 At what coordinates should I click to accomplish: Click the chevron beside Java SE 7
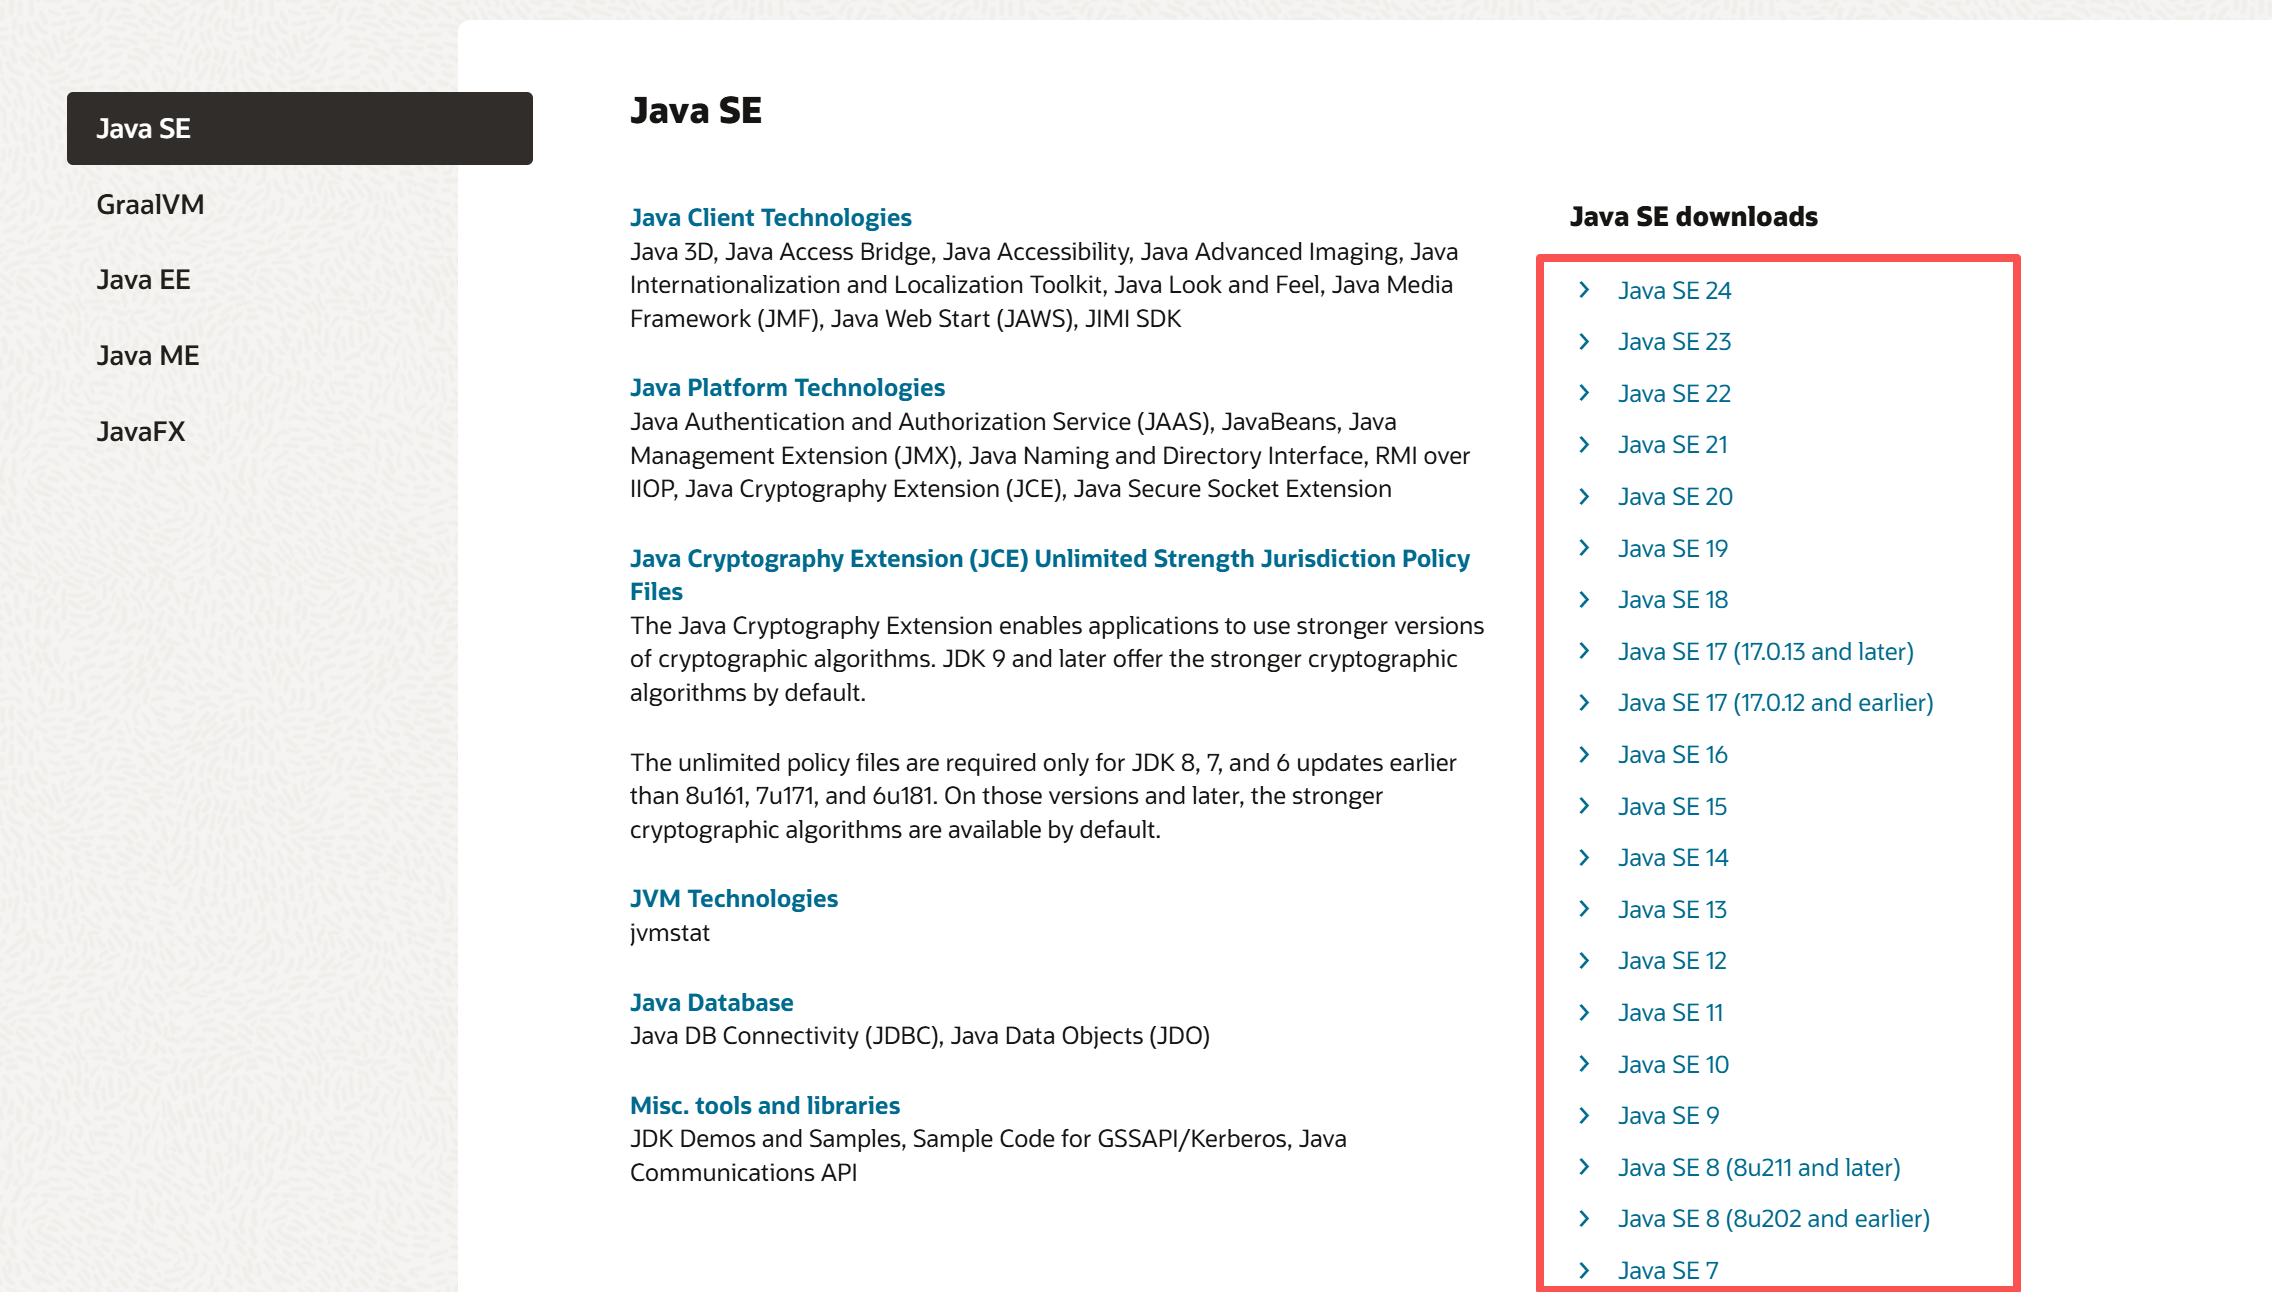point(1584,1270)
